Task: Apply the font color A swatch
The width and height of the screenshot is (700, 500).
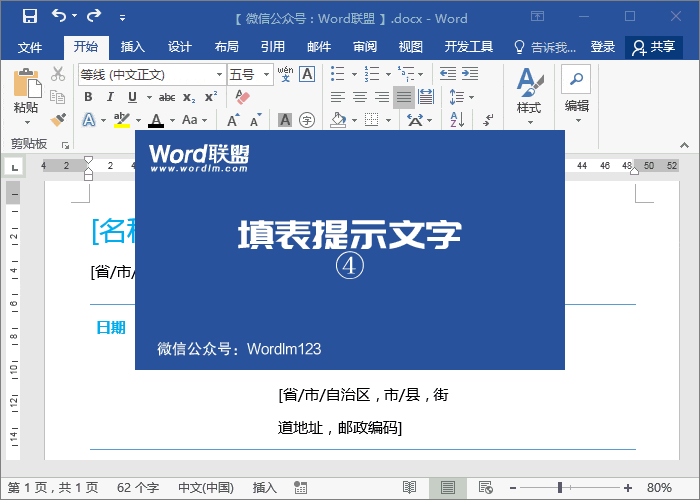Action: point(156,120)
